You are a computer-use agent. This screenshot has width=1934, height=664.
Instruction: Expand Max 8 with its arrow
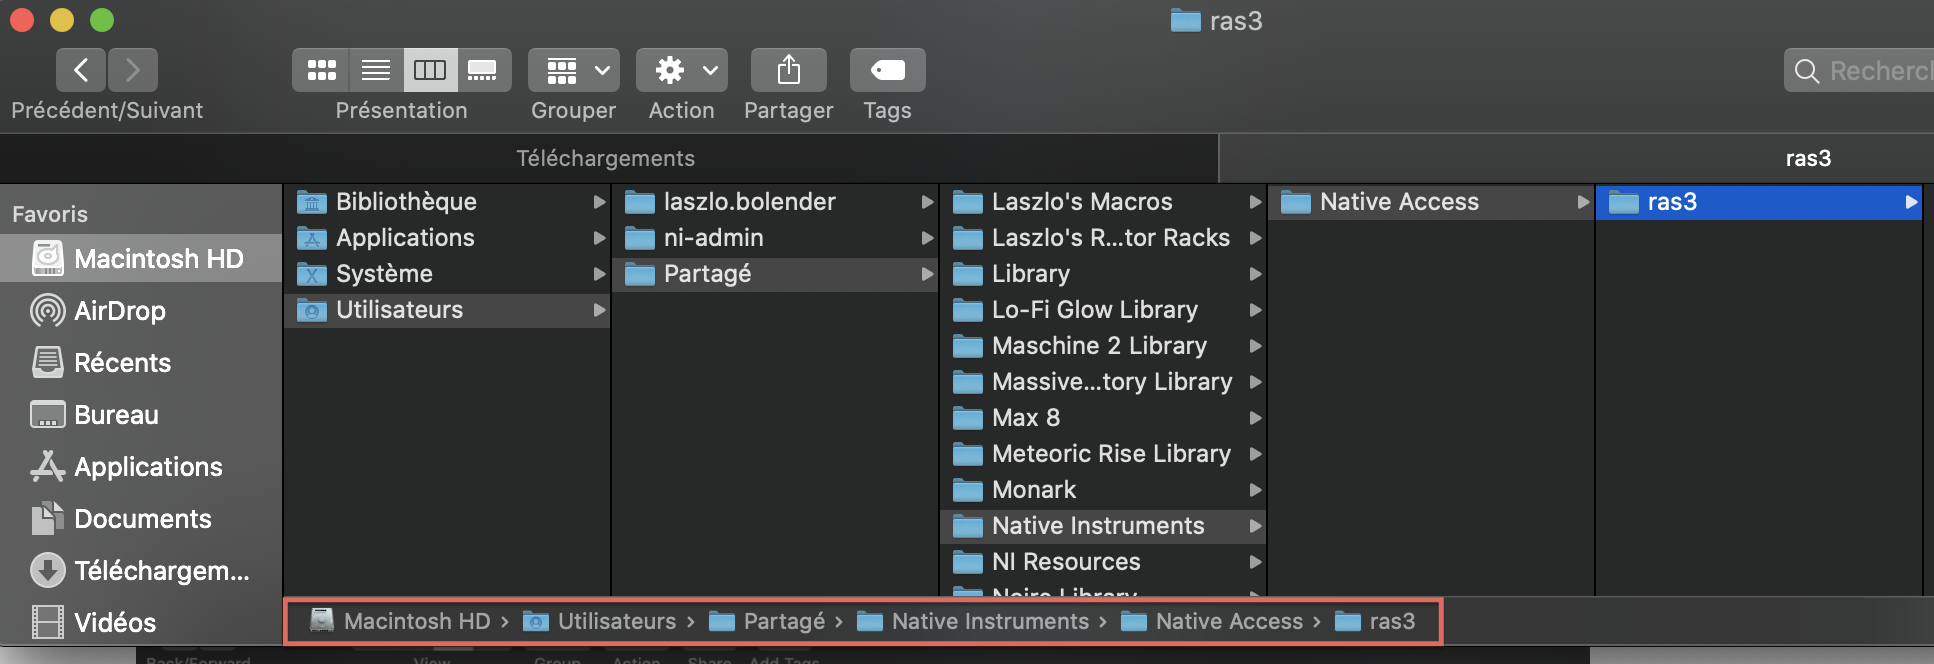(x=1255, y=418)
